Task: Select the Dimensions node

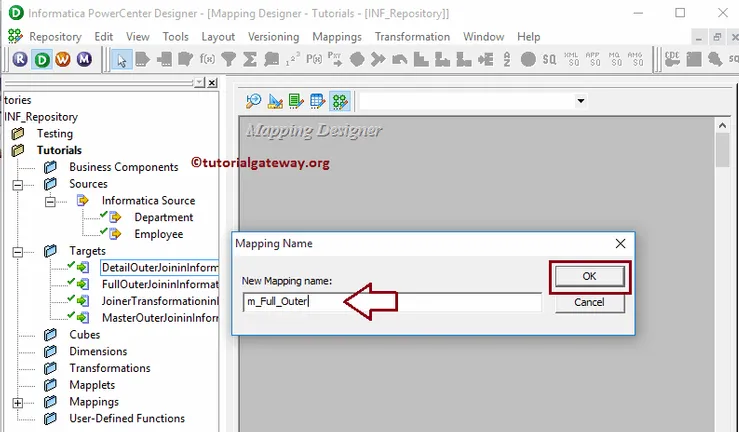Action: click(98, 351)
